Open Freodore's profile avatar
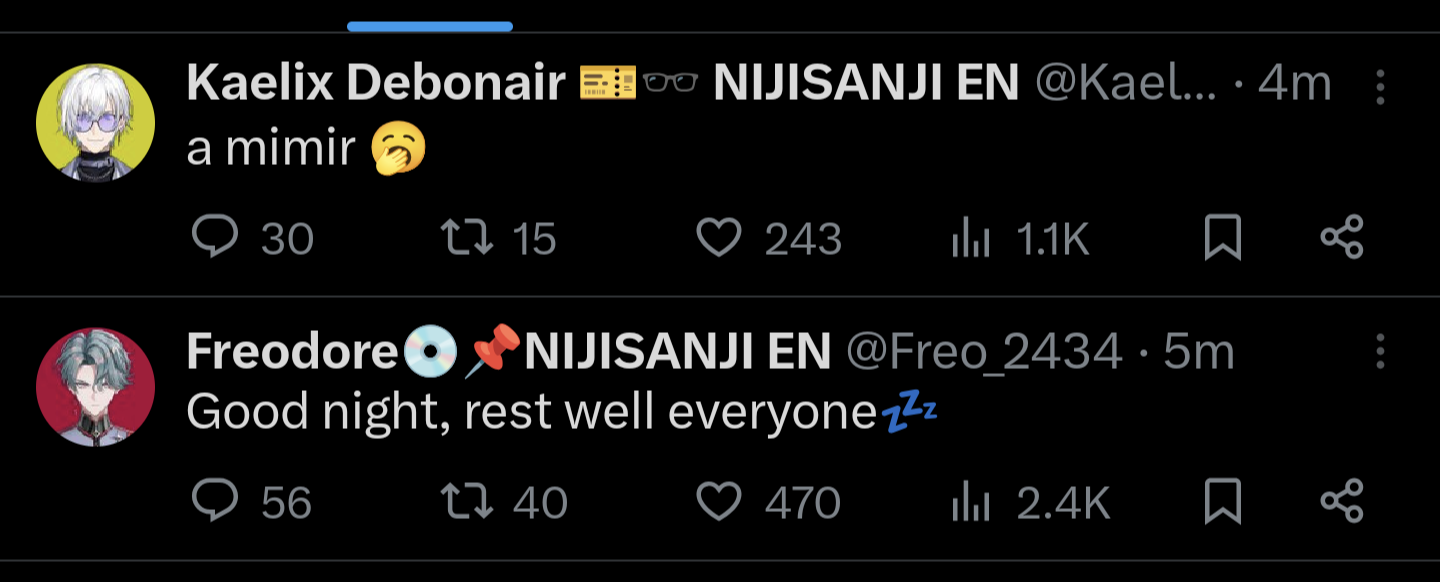 96,387
